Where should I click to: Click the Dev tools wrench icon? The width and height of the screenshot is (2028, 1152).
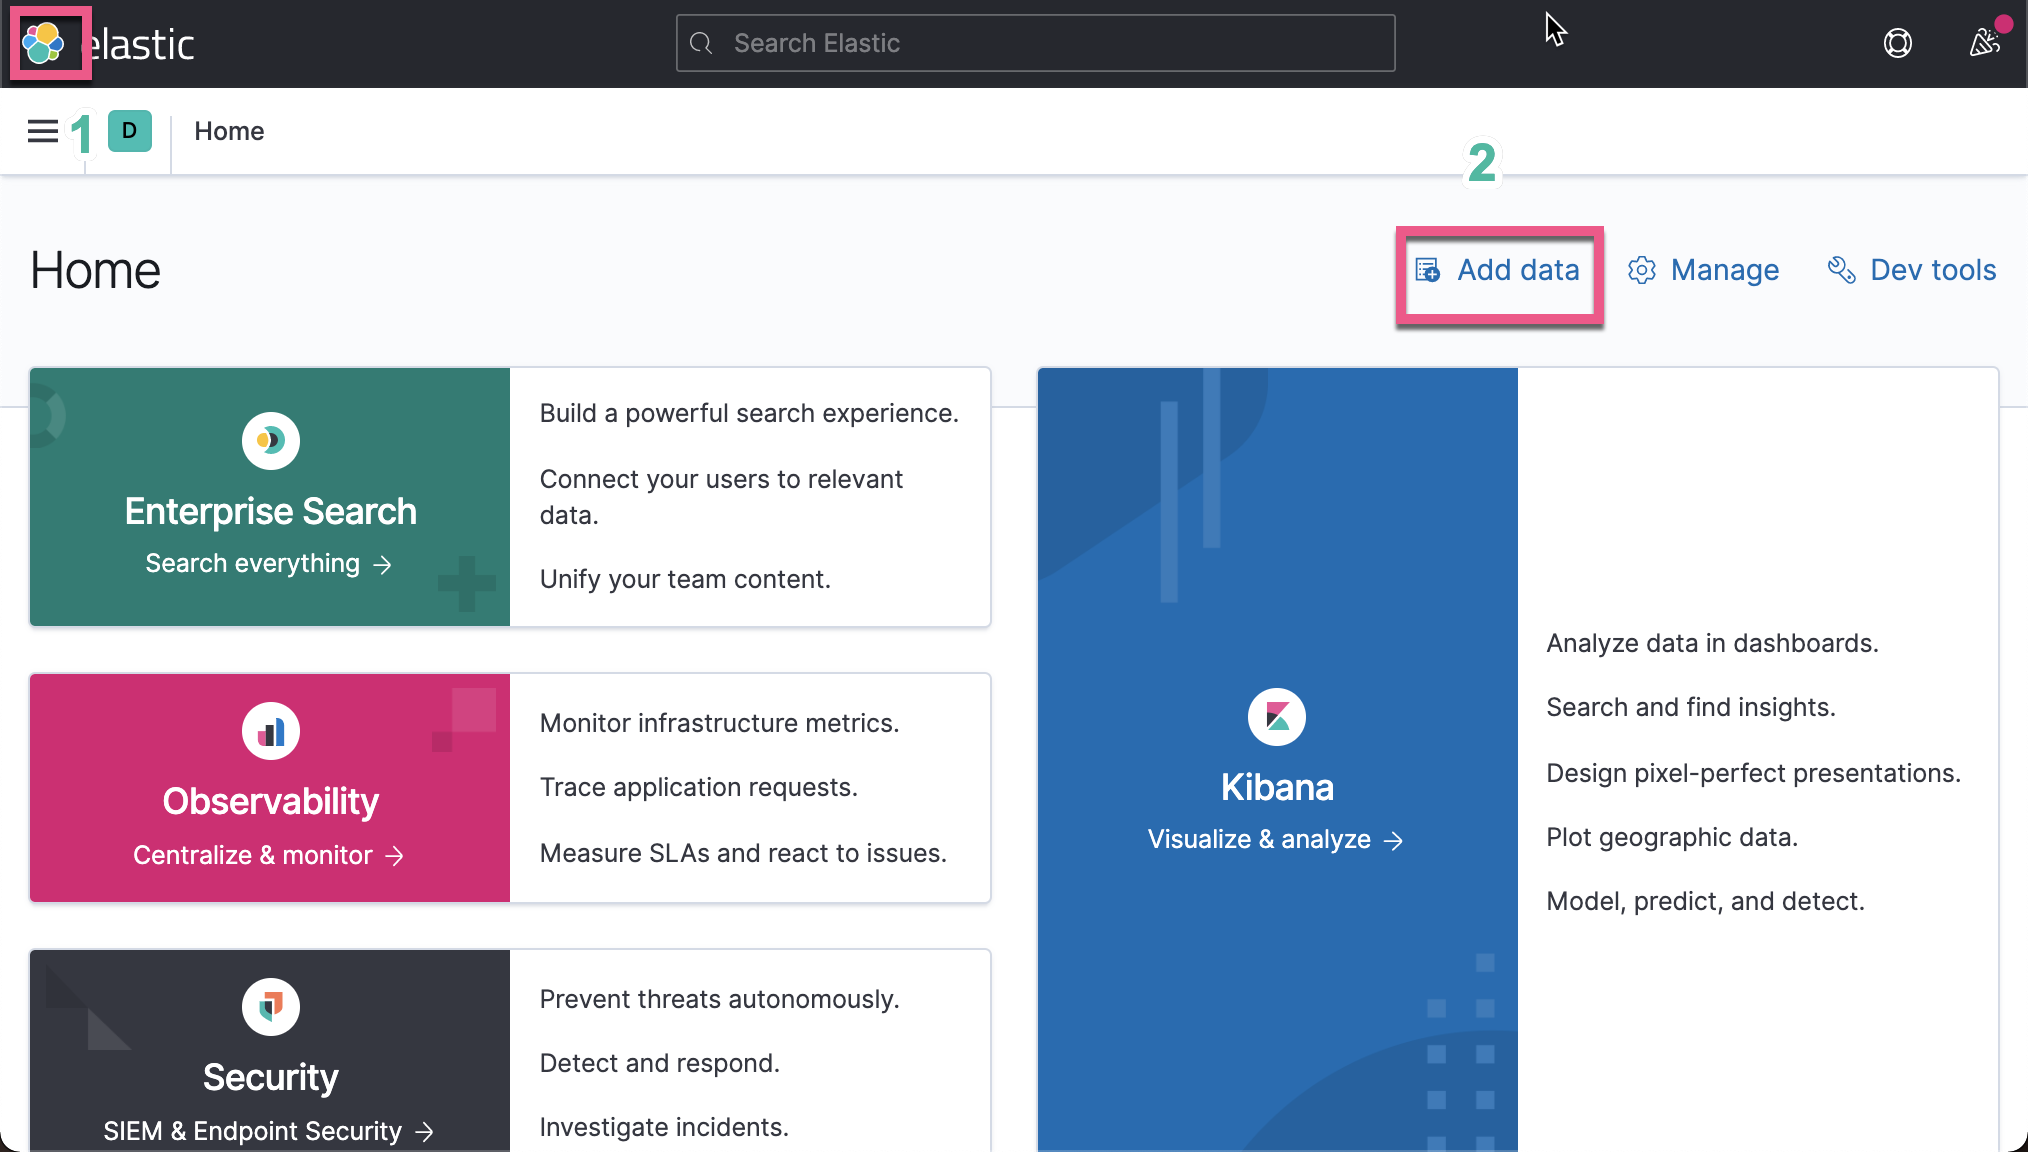[x=1841, y=270]
